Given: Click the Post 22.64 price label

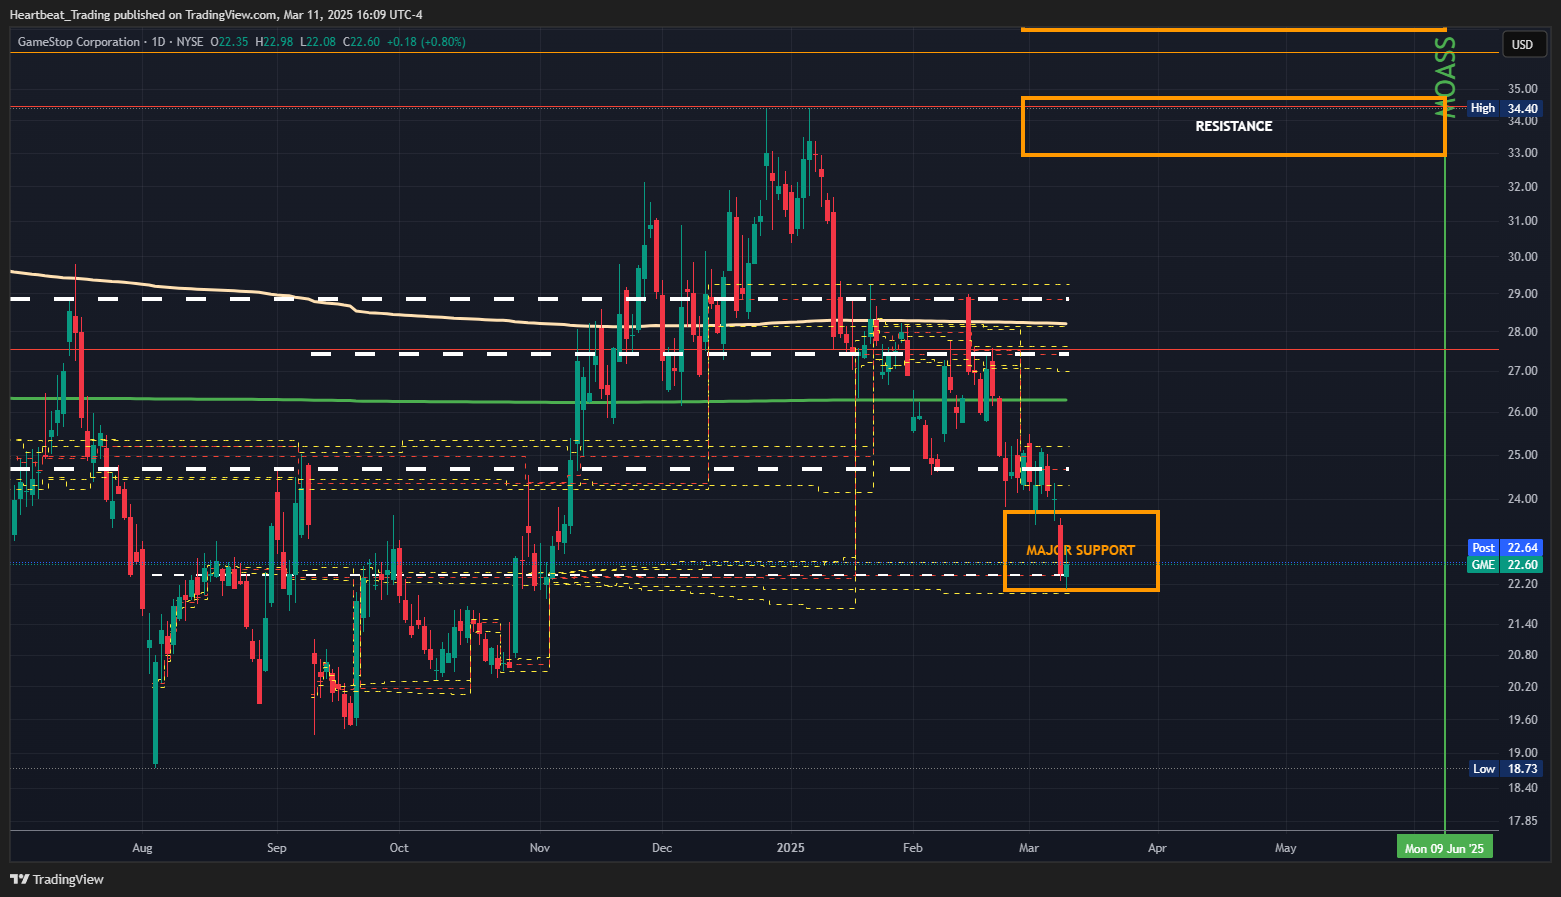Looking at the screenshot, I should tap(1505, 548).
